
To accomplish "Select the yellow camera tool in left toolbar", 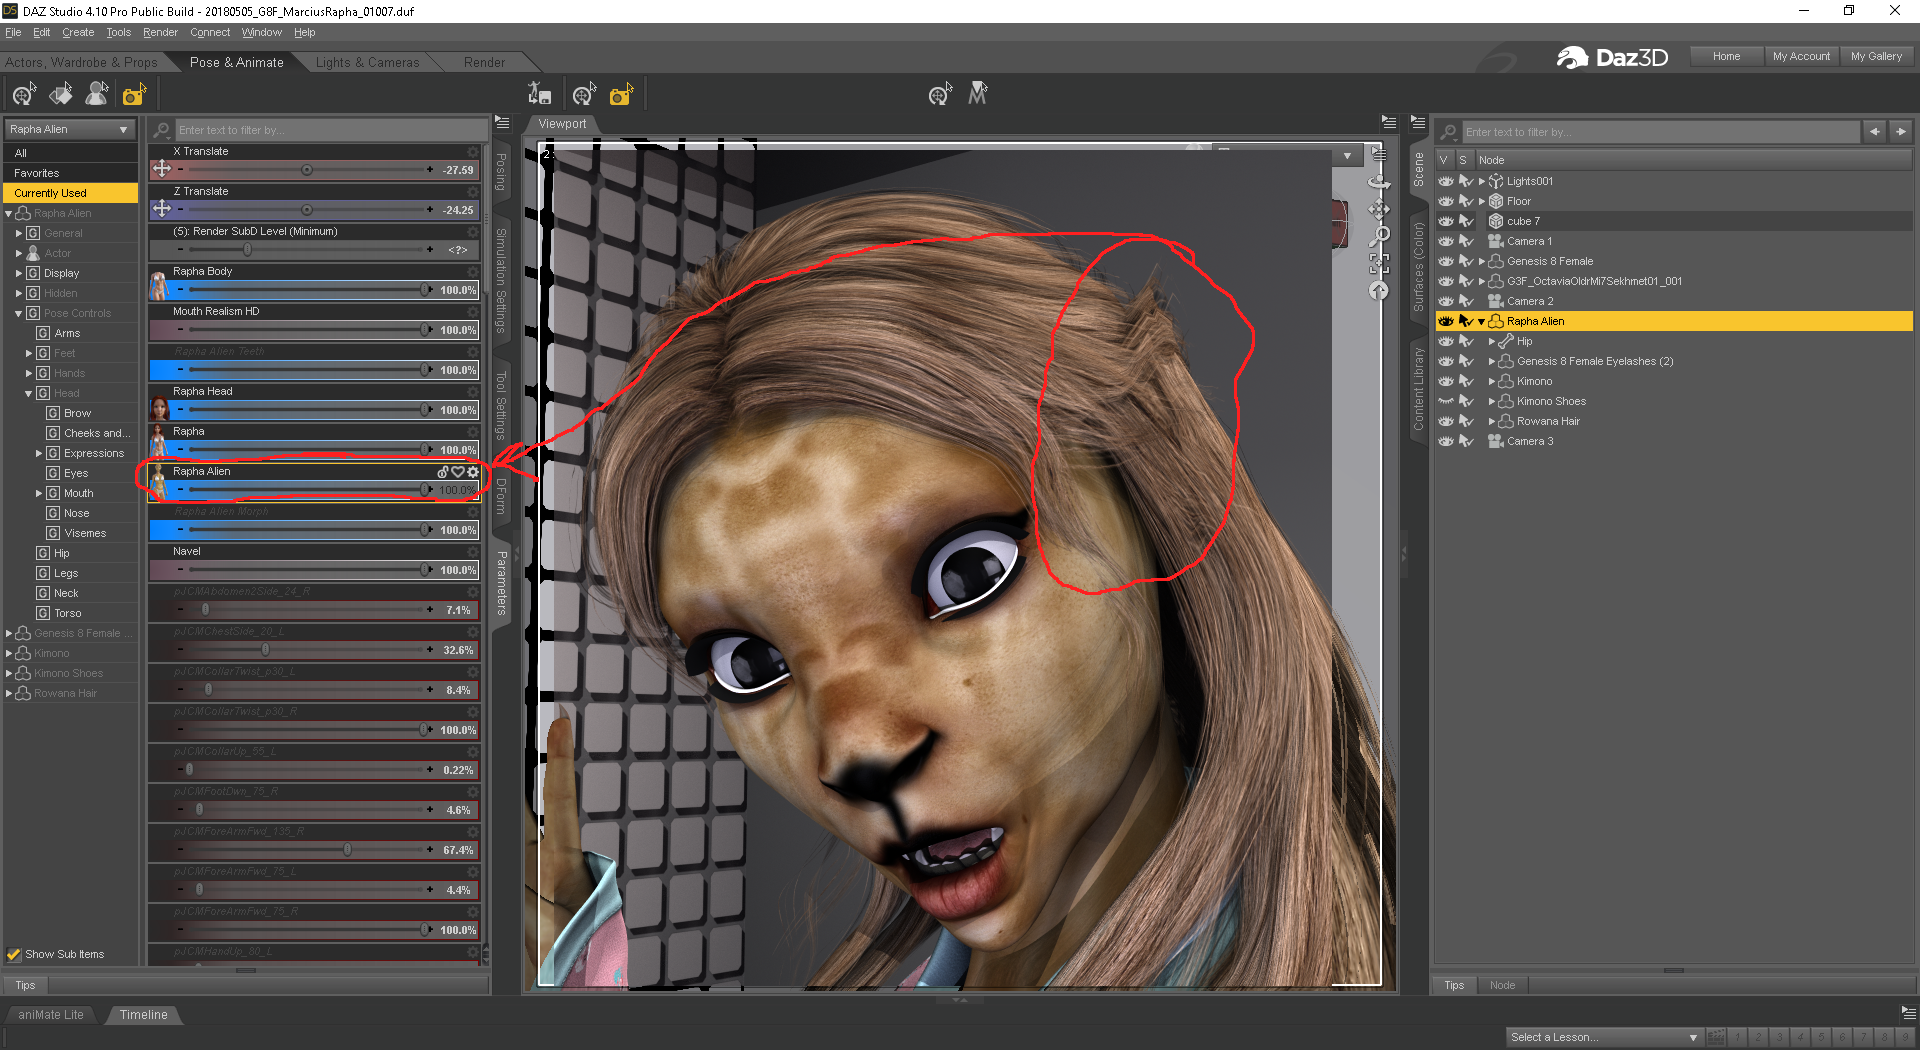I will tap(134, 95).
